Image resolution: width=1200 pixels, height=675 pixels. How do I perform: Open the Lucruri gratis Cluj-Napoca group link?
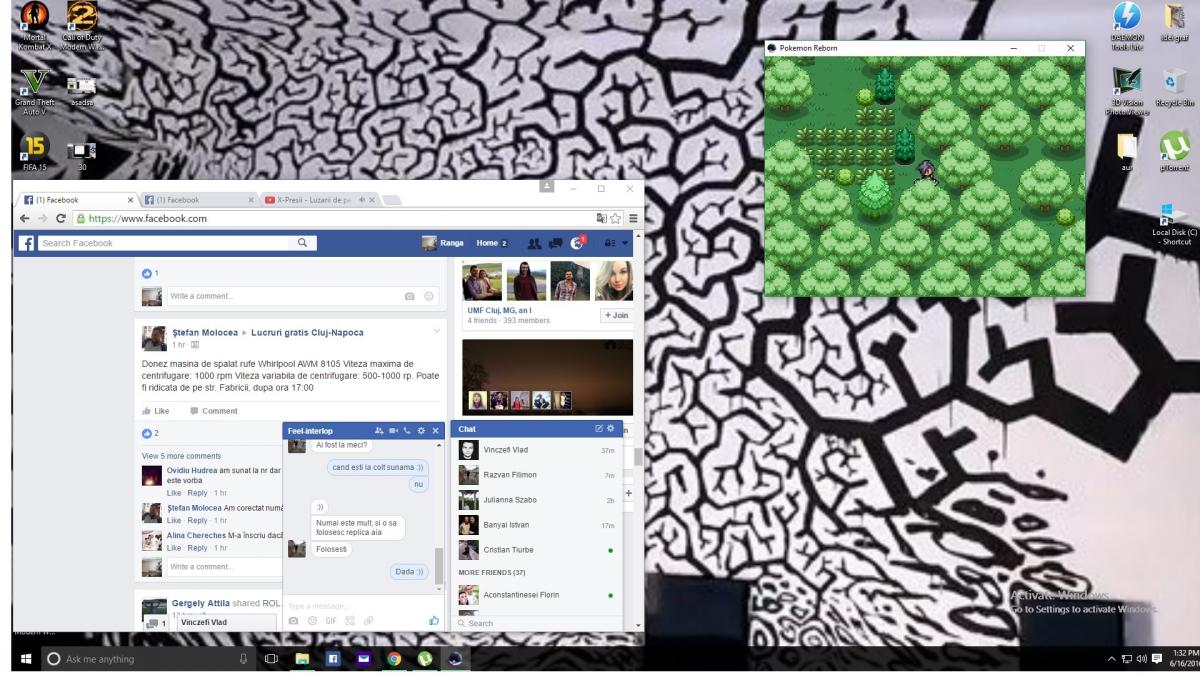point(307,332)
